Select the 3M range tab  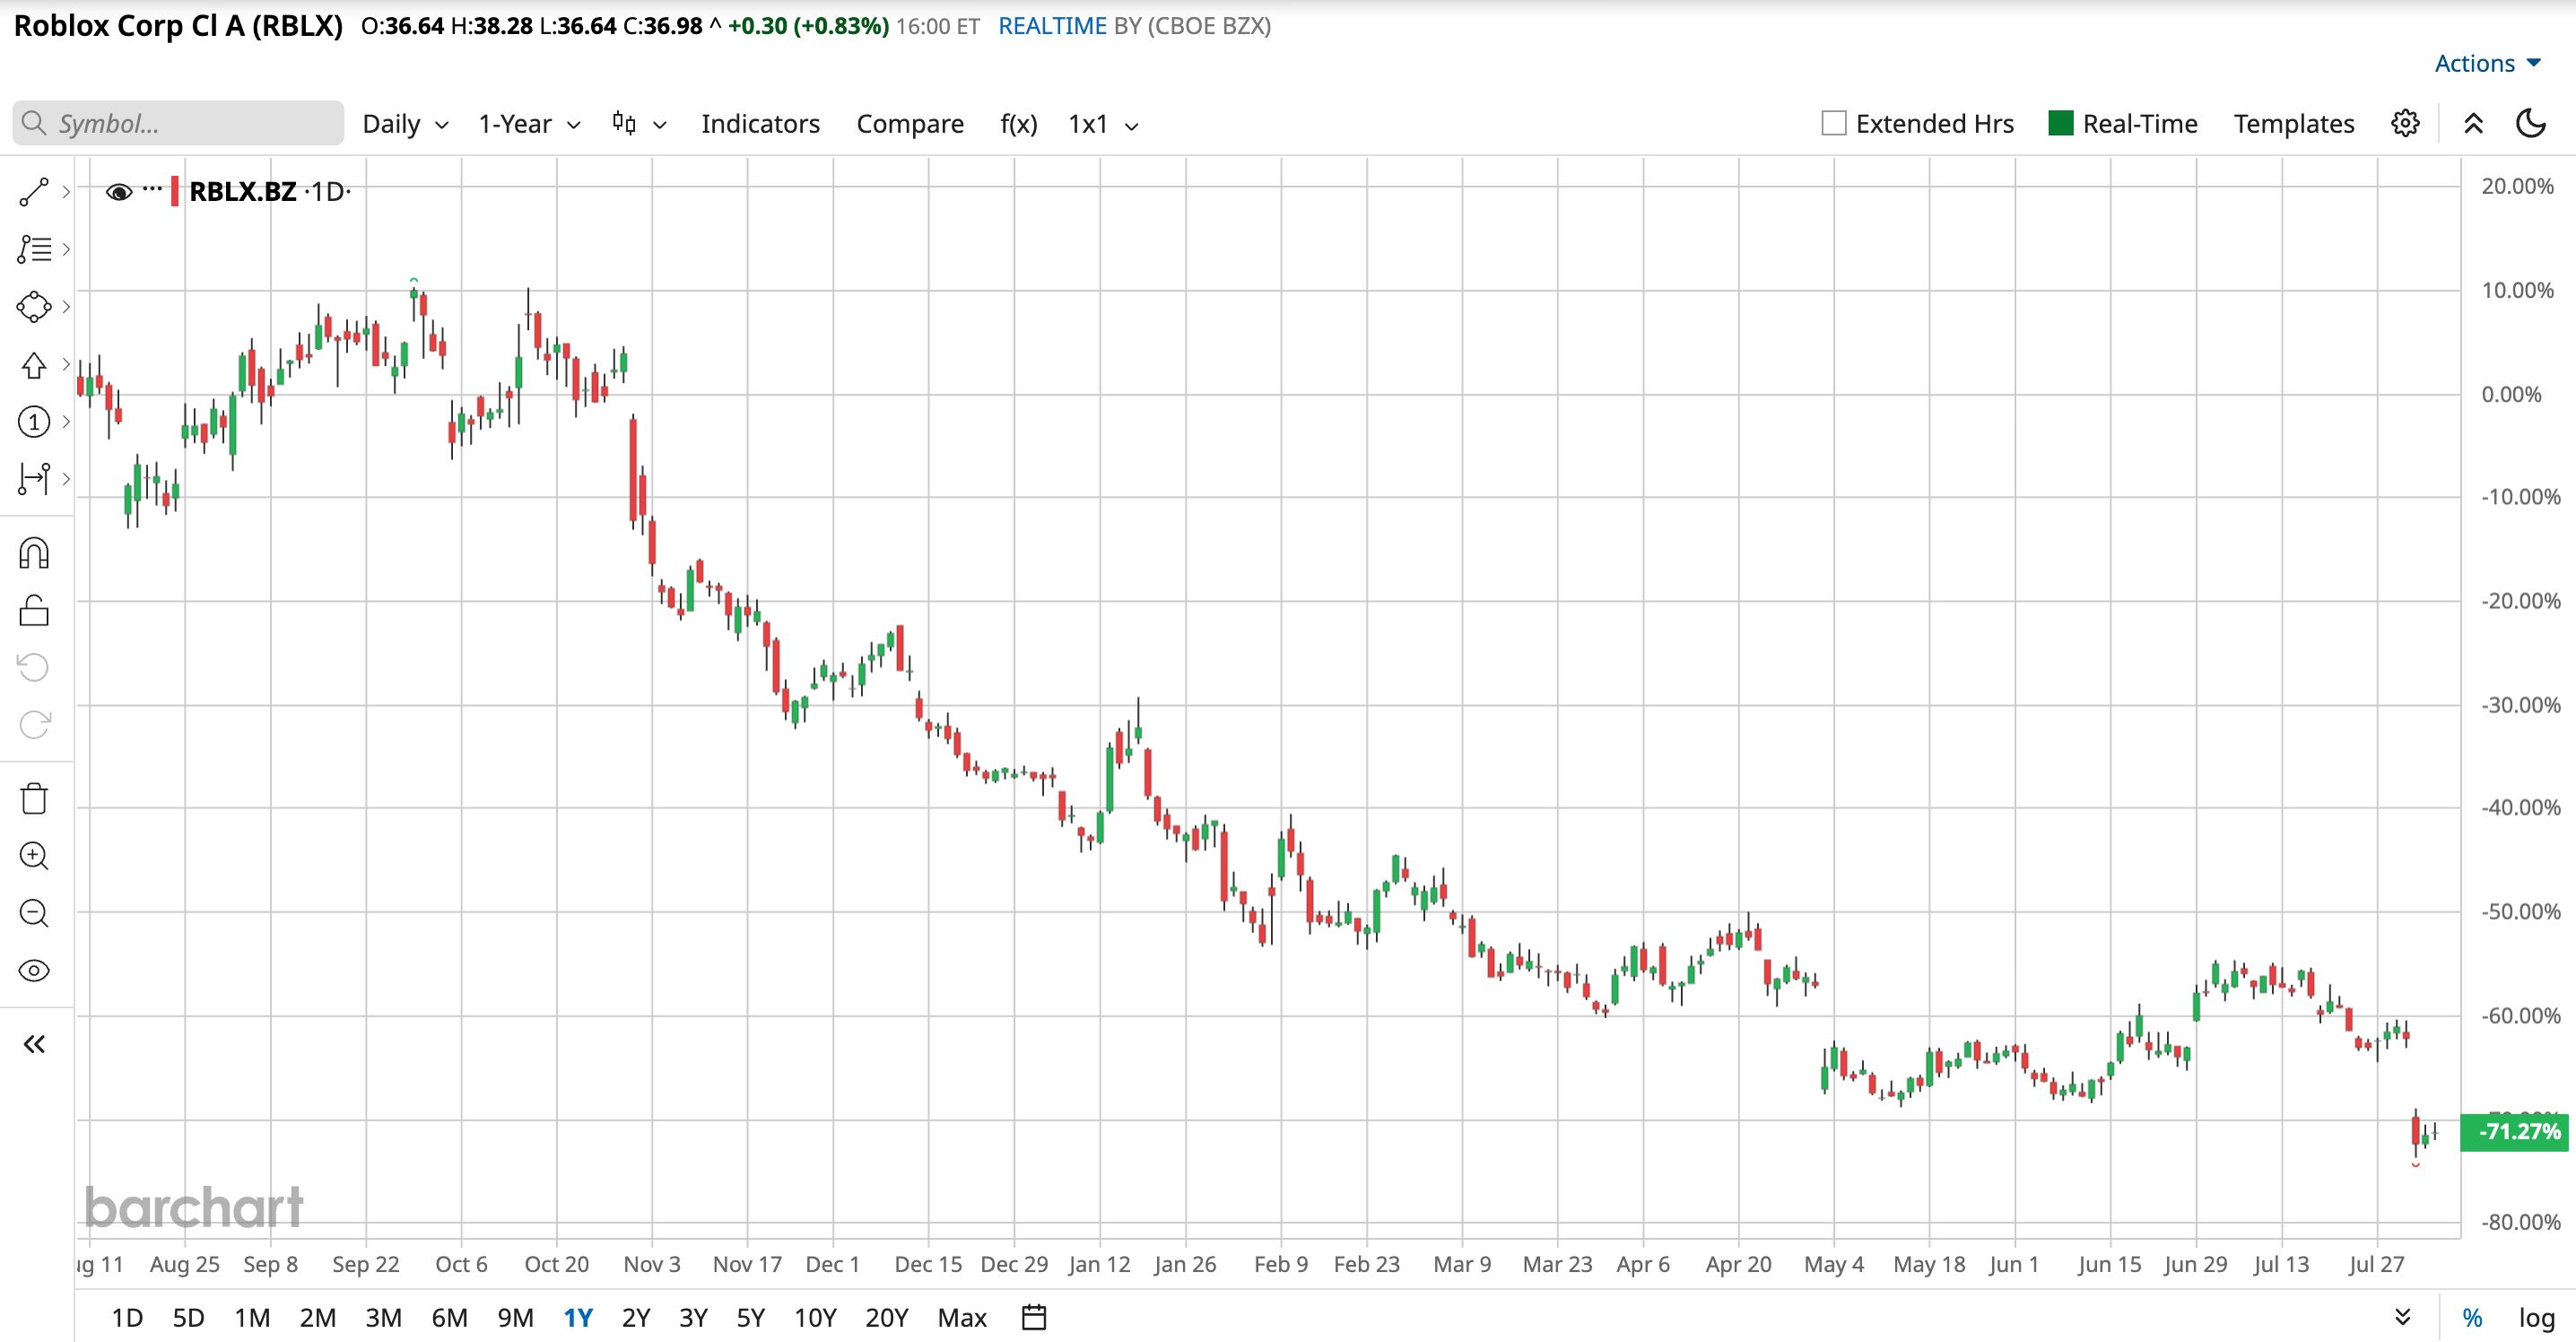(383, 1318)
